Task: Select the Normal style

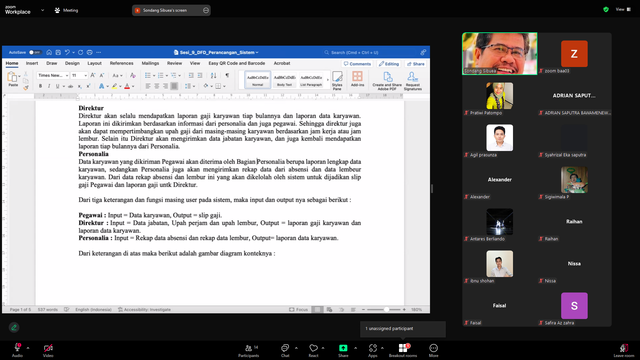Action: [258, 80]
